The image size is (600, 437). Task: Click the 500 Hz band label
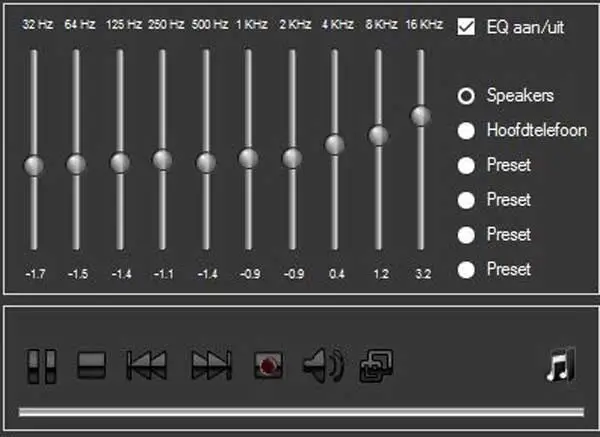tap(210, 24)
